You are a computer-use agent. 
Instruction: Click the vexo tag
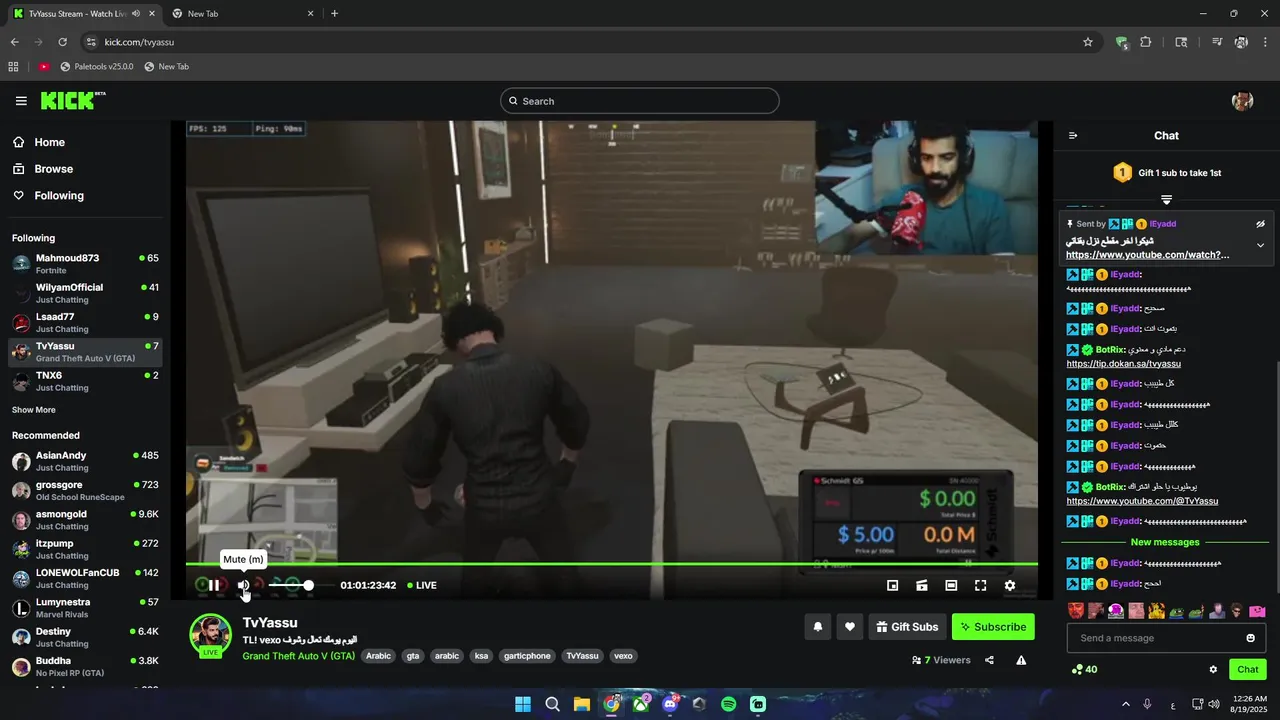[x=623, y=656]
